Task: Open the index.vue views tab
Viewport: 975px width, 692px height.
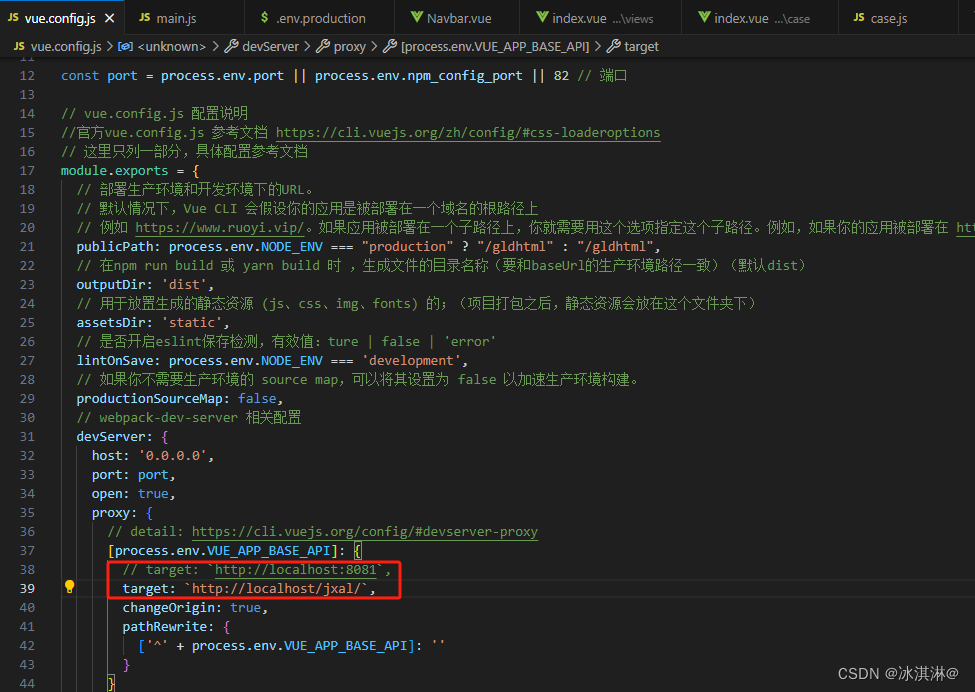Action: click(x=601, y=18)
